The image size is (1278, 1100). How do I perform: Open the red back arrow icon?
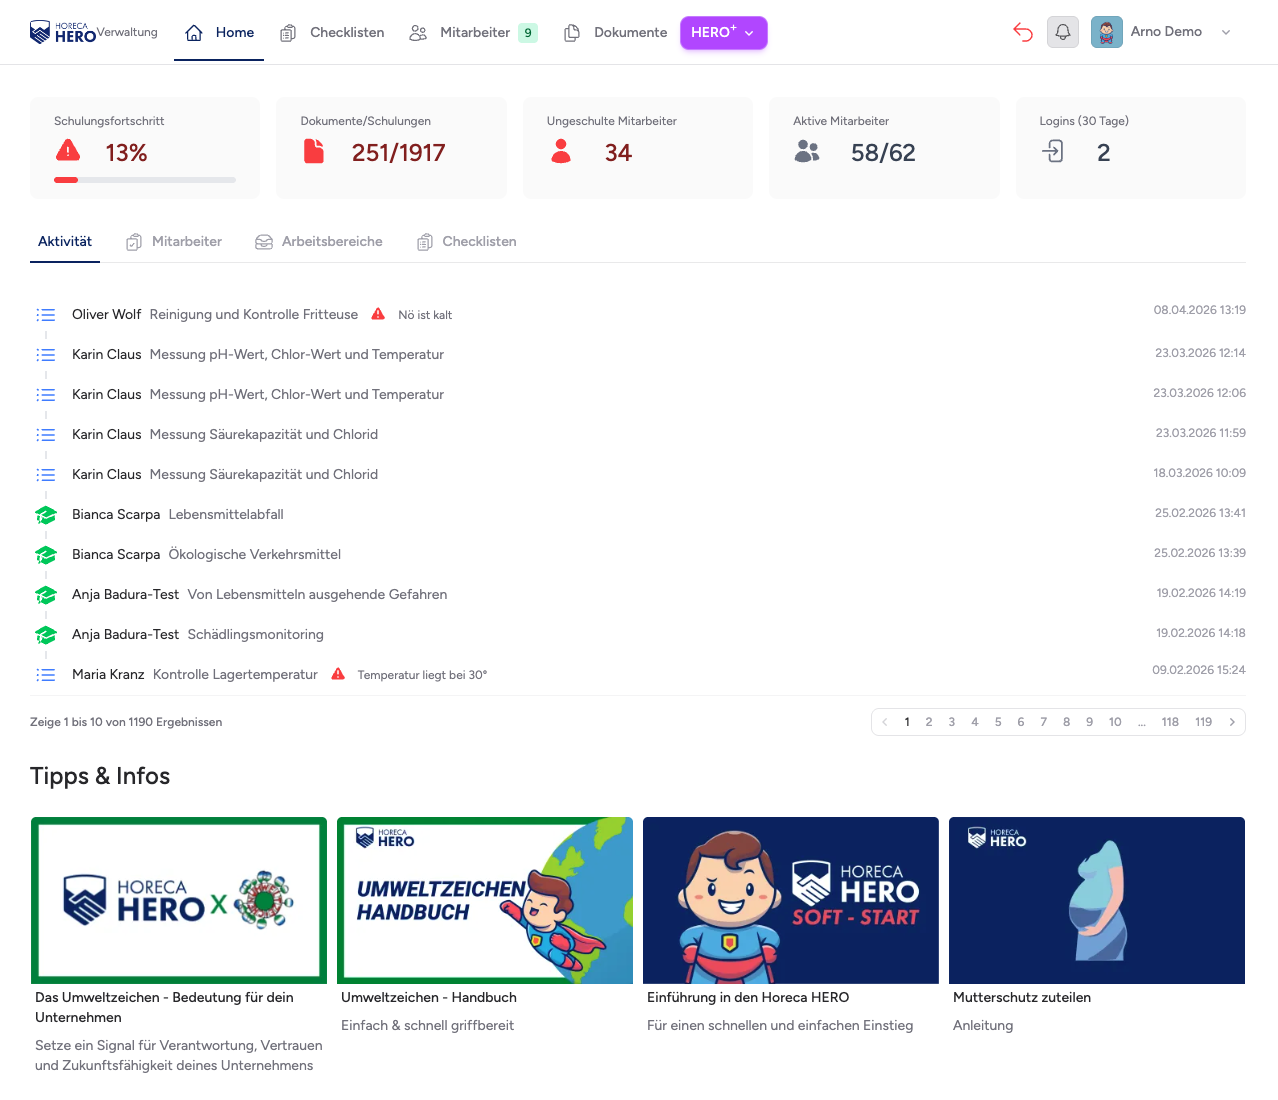(1022, 32)
